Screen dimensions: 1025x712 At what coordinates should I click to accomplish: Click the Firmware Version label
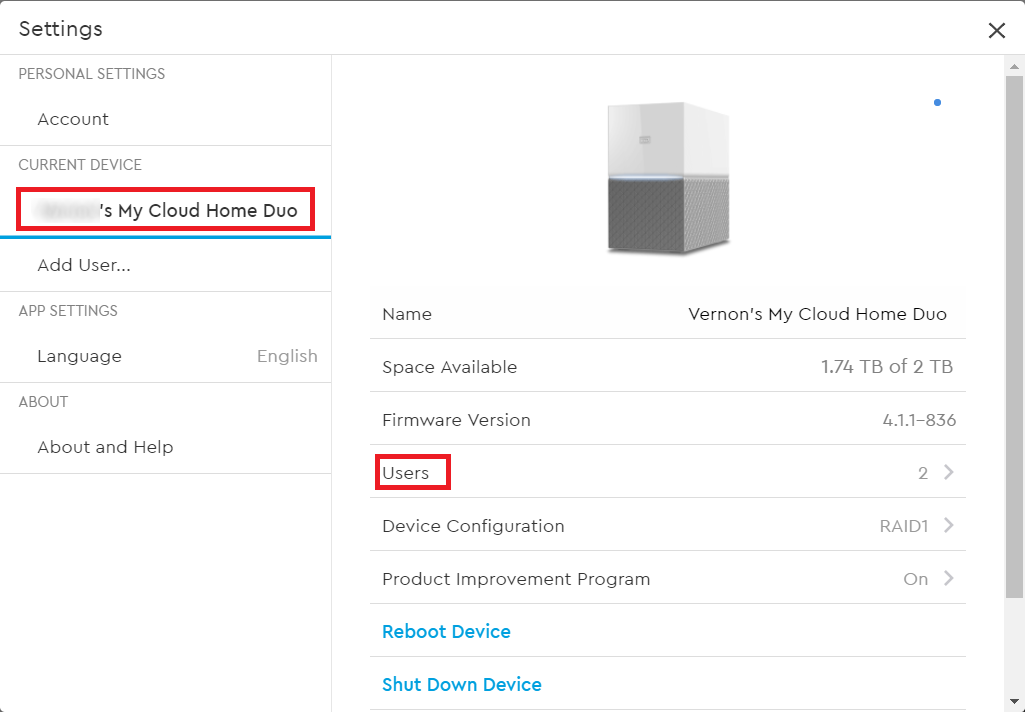[x=456, y=420]
